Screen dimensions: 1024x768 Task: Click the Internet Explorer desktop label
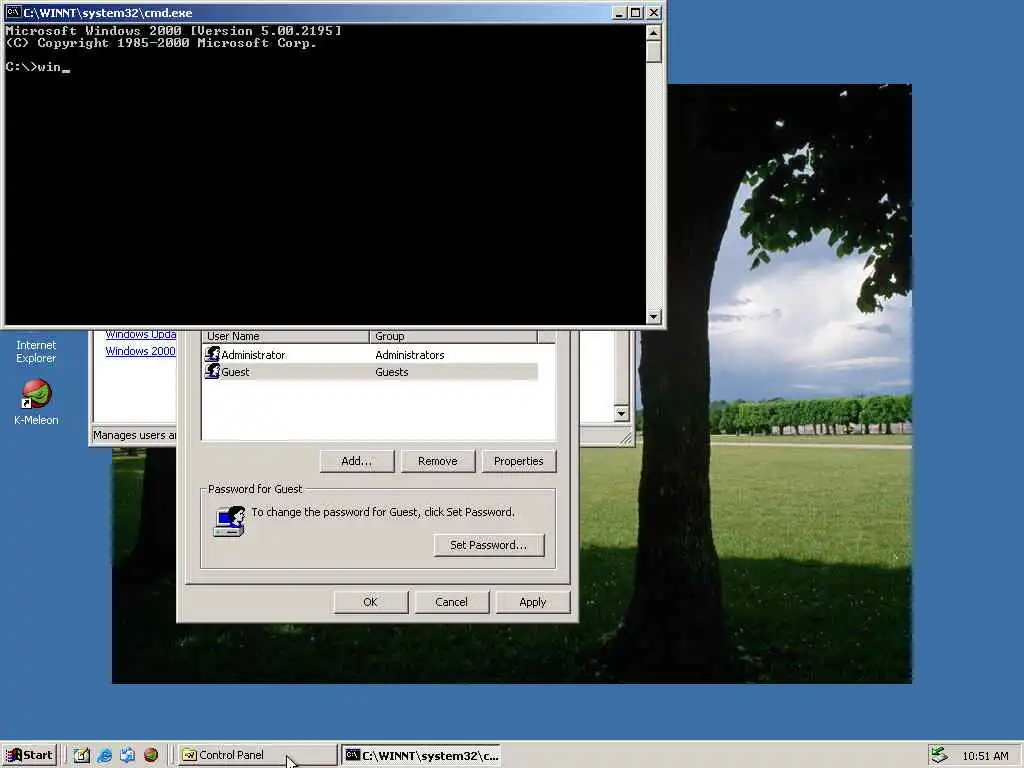click(x=36, y=351)
